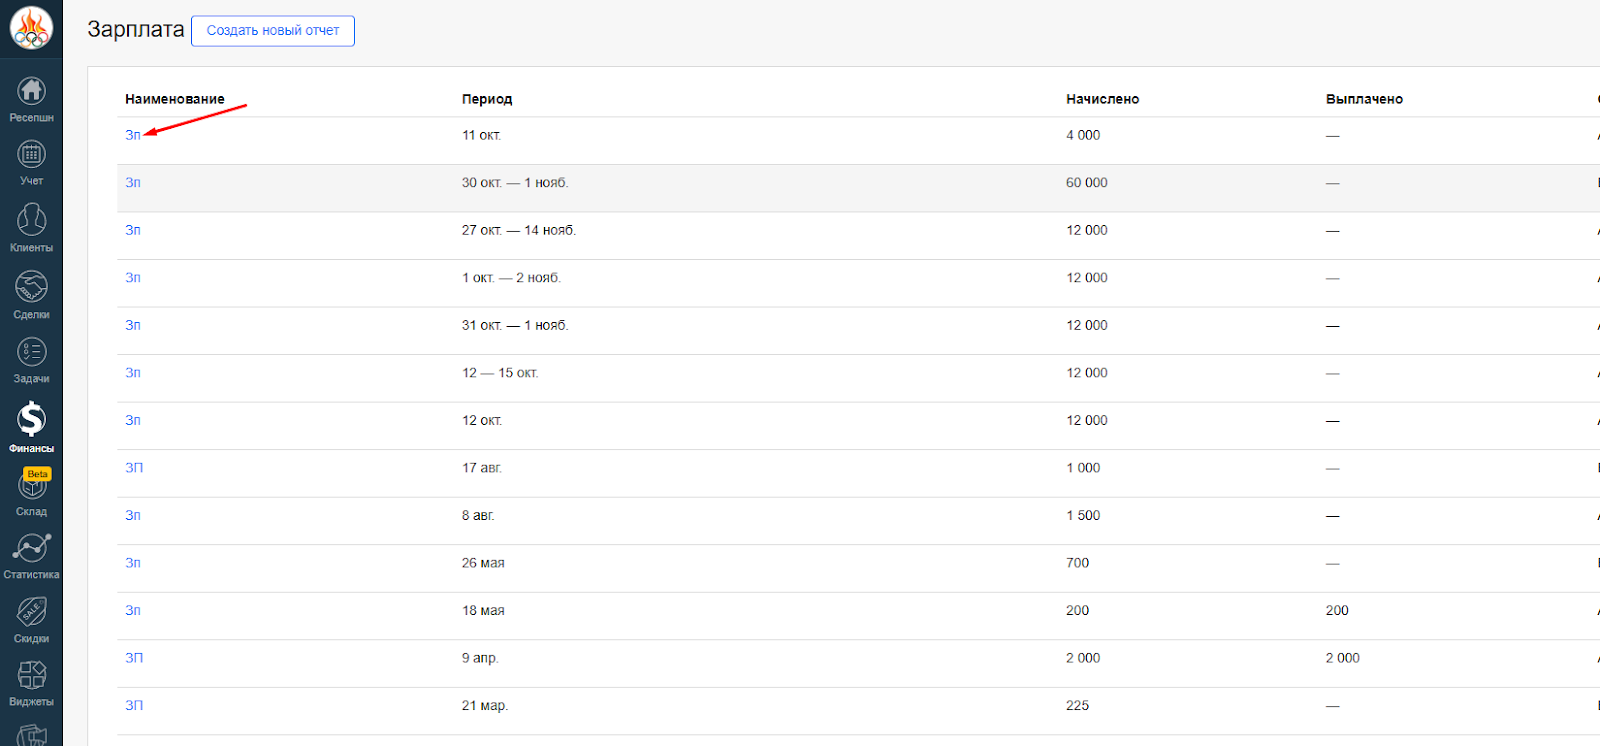This screenshot has width=1600, height=746.
Task: Go to the Клиенты section icon
Action: 31,220
